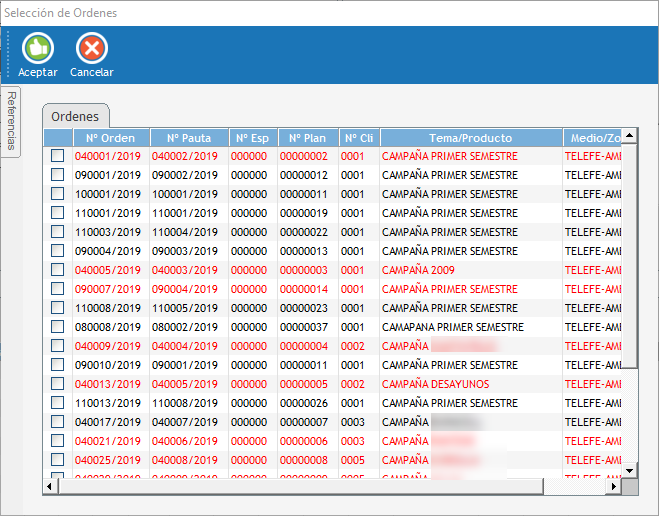659x516 pixels.
Task: Tick the checkbox for order 040005/2019
Action: 57,270
